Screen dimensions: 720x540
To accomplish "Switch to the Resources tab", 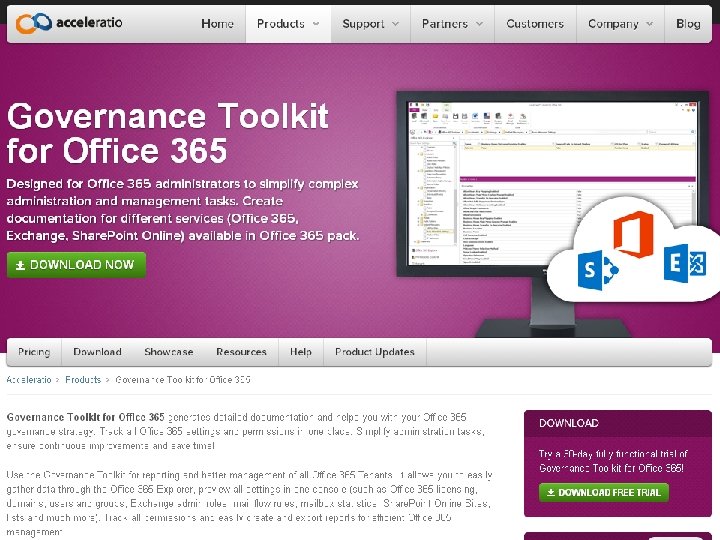I will click(242, 352).
